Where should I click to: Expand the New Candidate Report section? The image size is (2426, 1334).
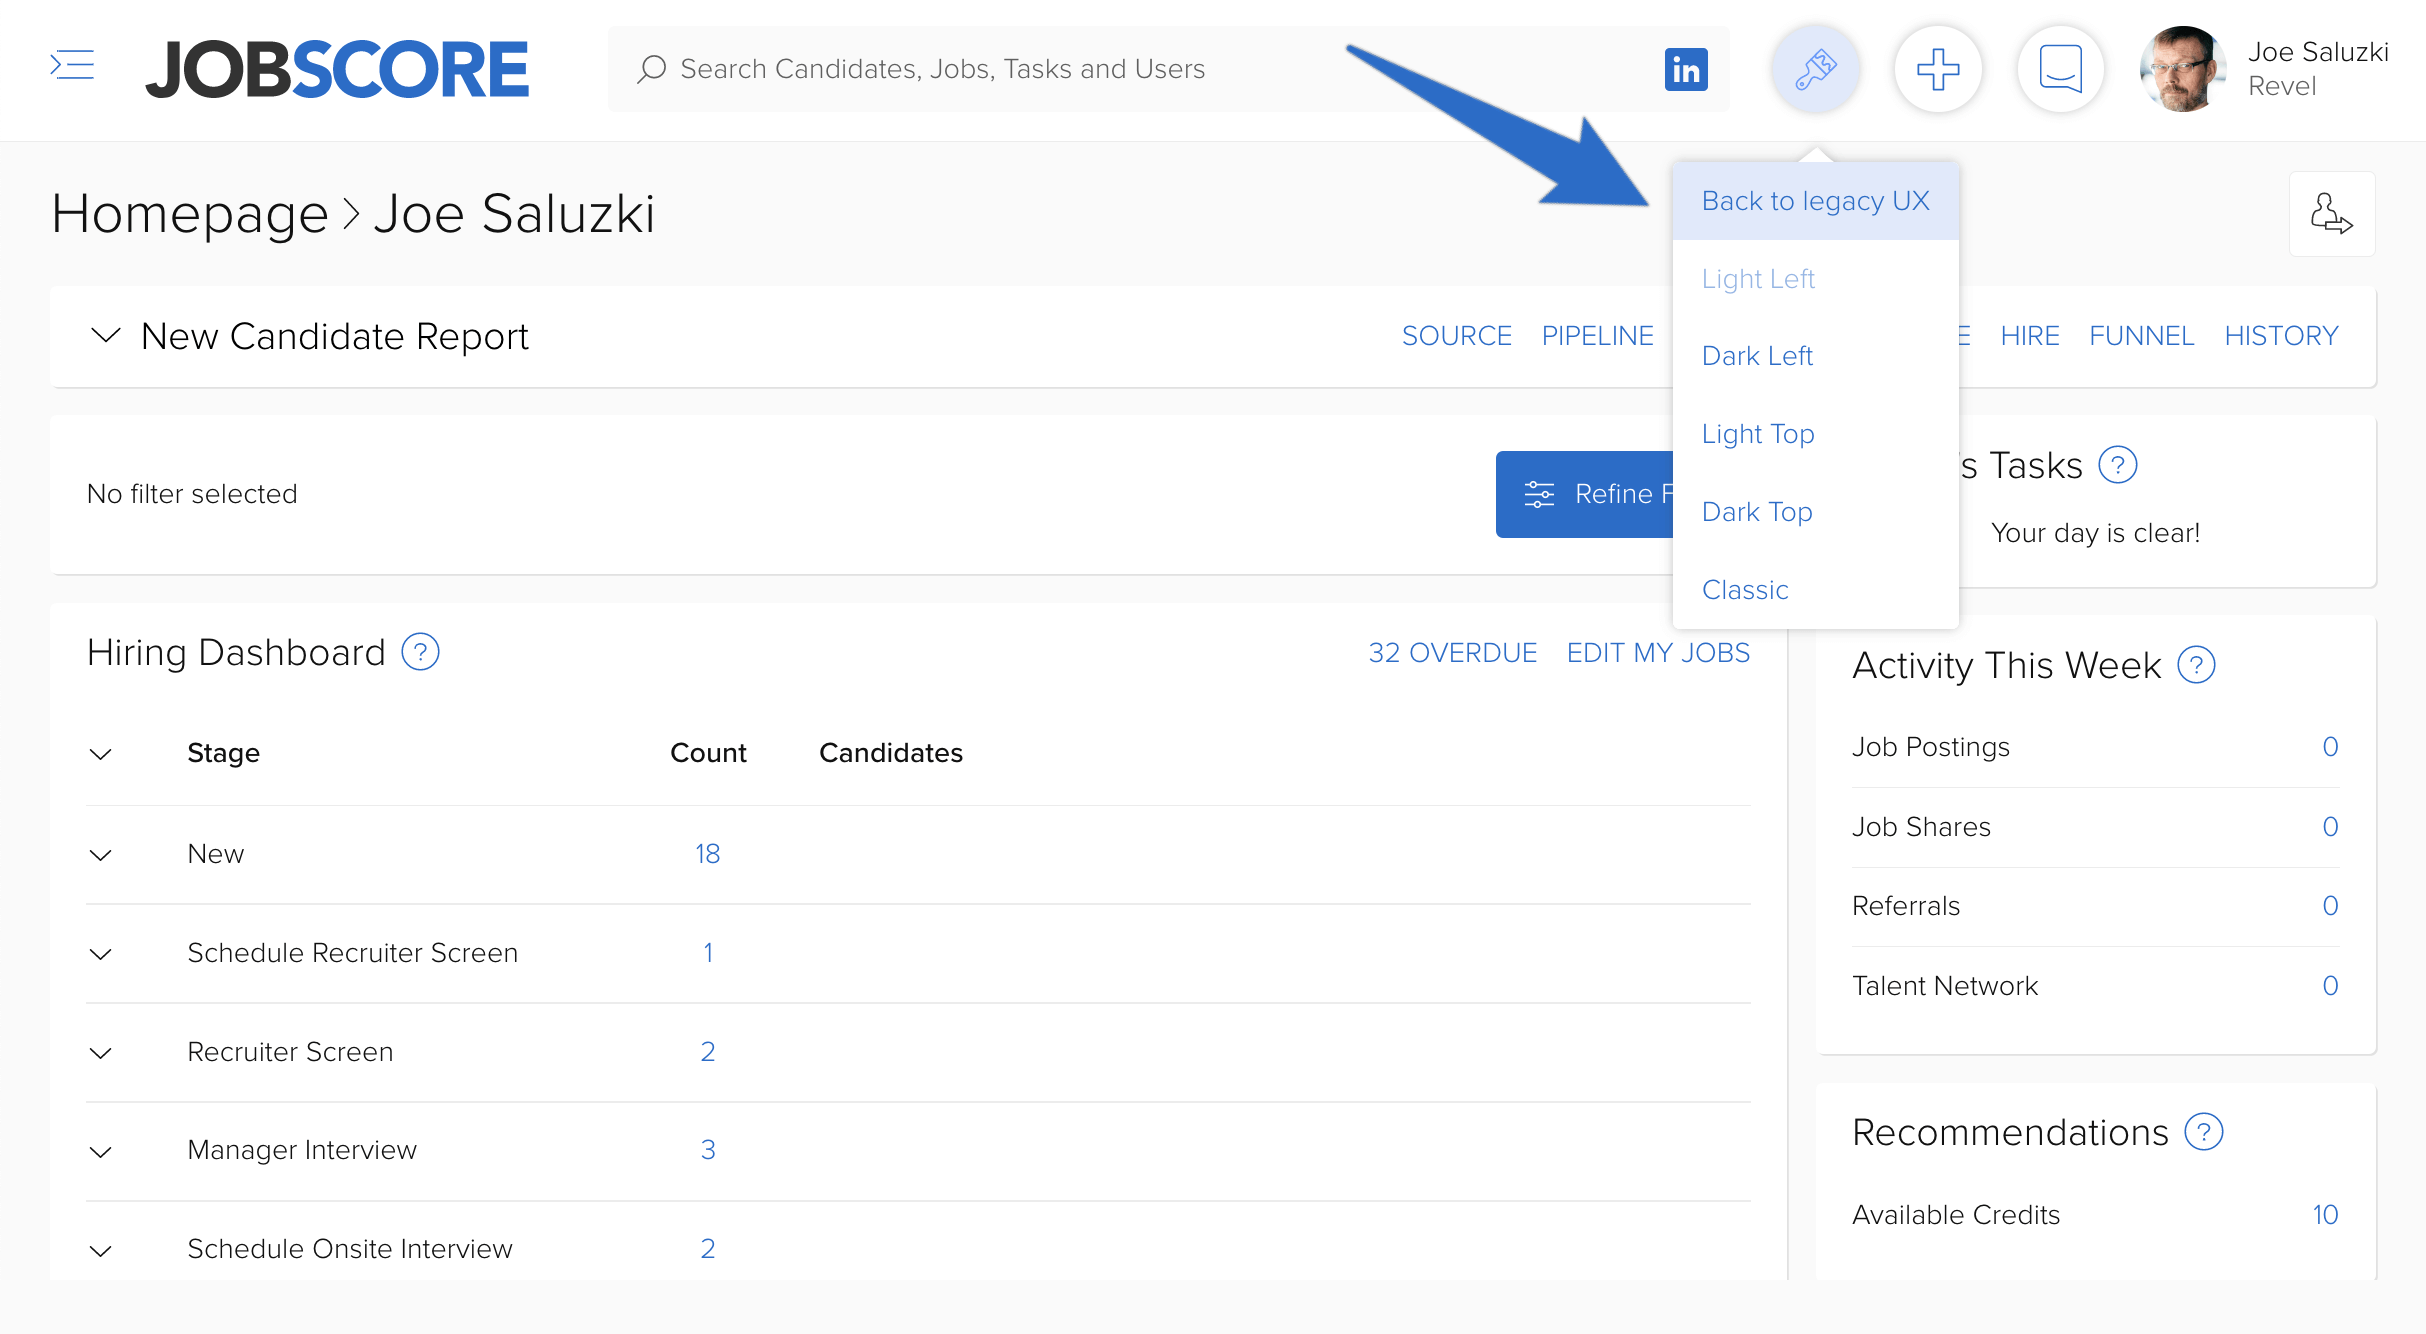point(102,335)
